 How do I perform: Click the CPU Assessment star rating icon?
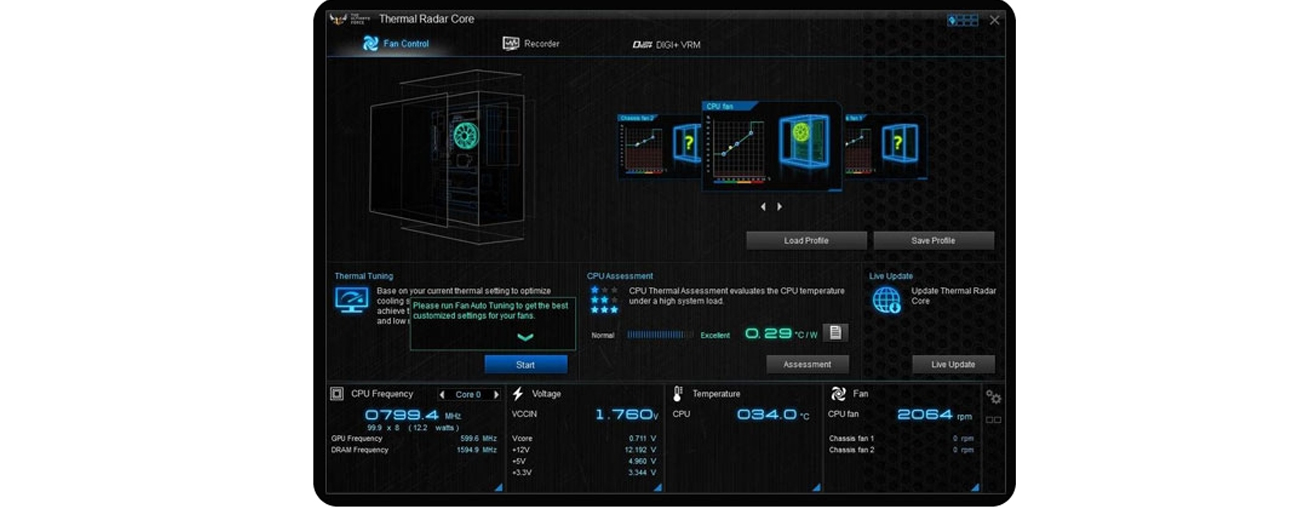coord(603,300)
